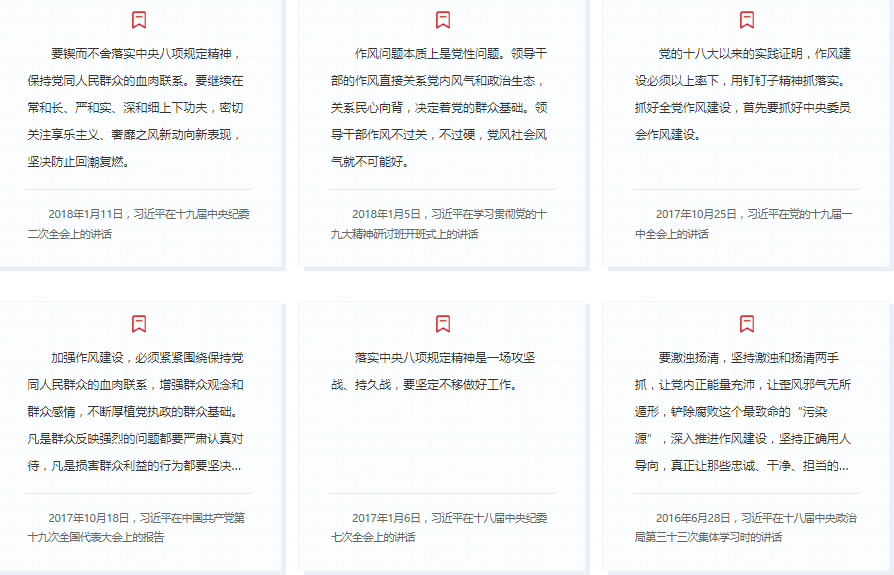Select the quote starting with 要锲而不舍落实中央八项规定

pyautogui.click(x=138, y=107)
